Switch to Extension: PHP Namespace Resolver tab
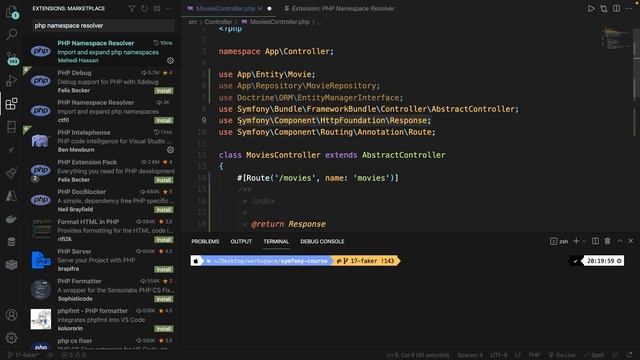 click(339, 9)
